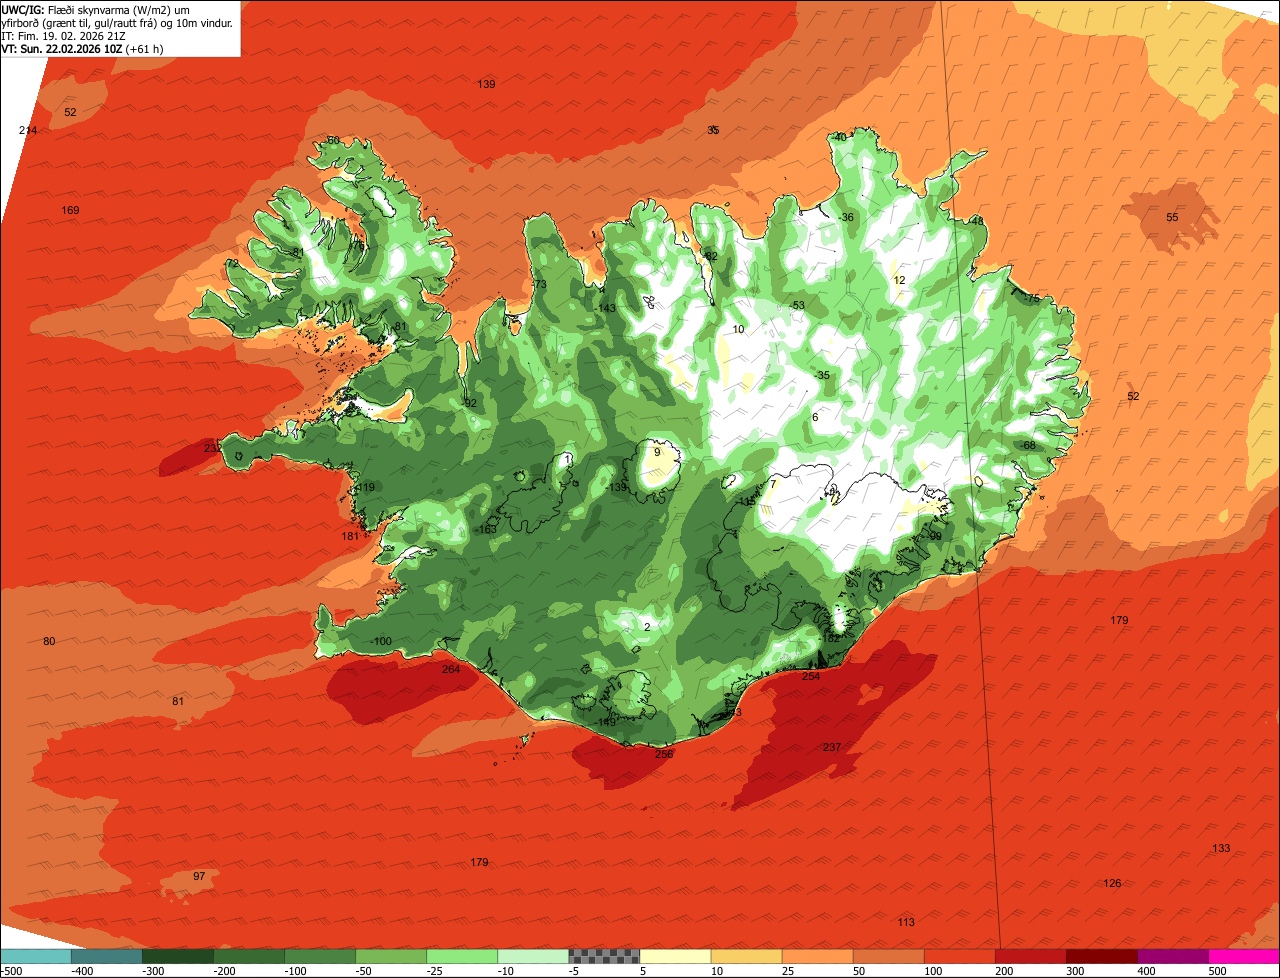Click the light teal -500 to -400 legend swatch
Viewport: 1280px width, 978px height.
[36, 956]
